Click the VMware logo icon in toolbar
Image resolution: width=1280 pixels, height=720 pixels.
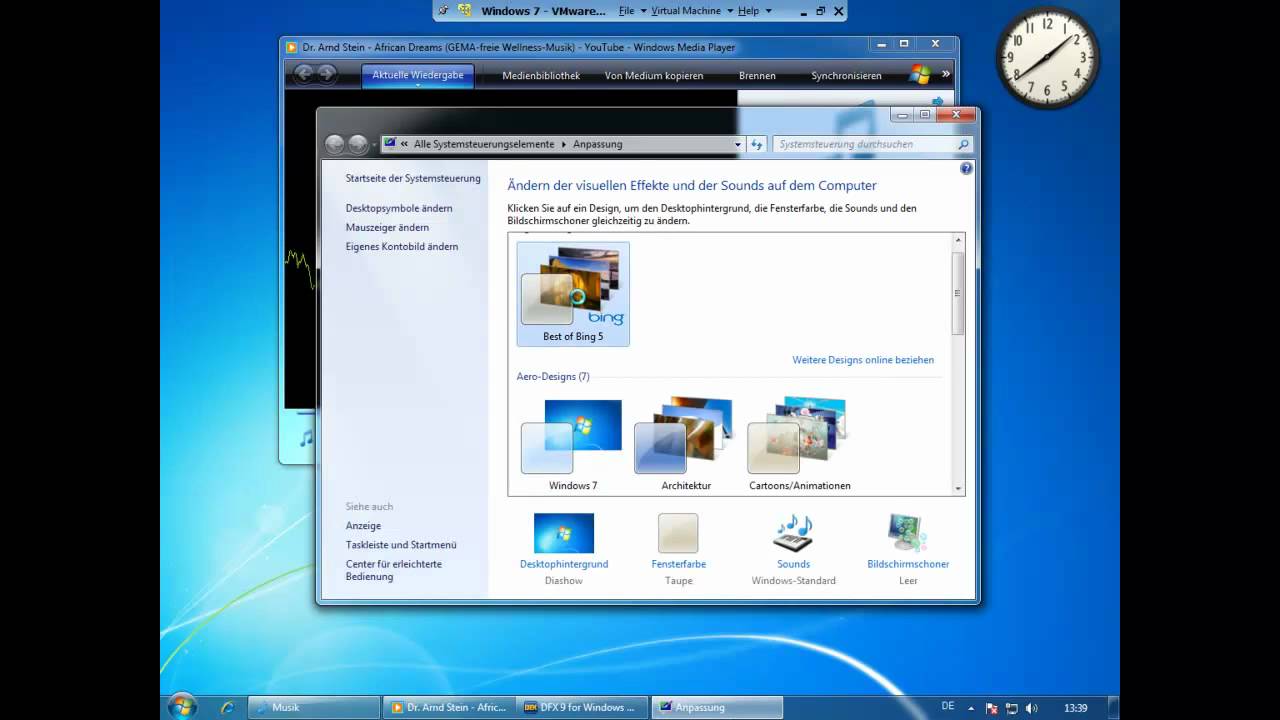pyautogui.click(x=465, y=11)
